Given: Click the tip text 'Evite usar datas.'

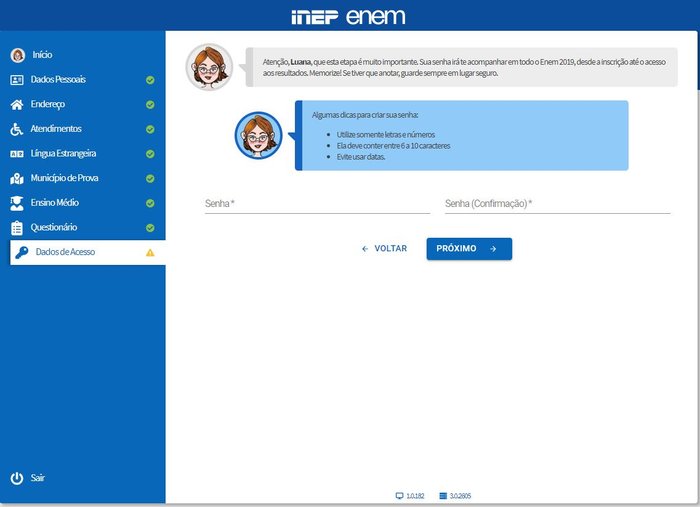Looking at the screenshot, I should point(361,157).
